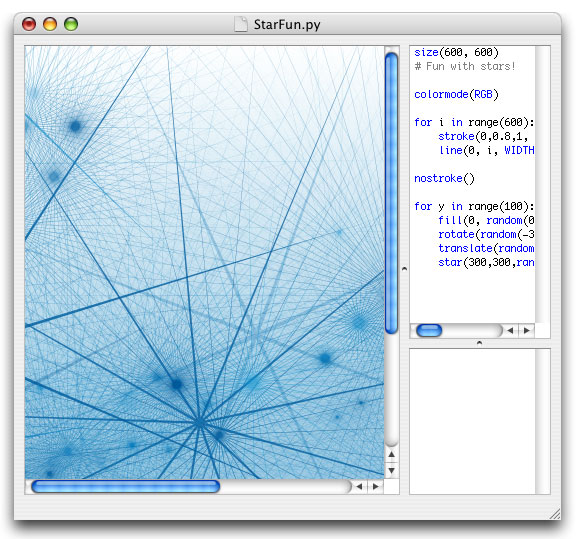The height and width of the screenshot is (539, 579).
Task: Click canvas horizontal scrollbar right arrow
Action: pos(376,487)
